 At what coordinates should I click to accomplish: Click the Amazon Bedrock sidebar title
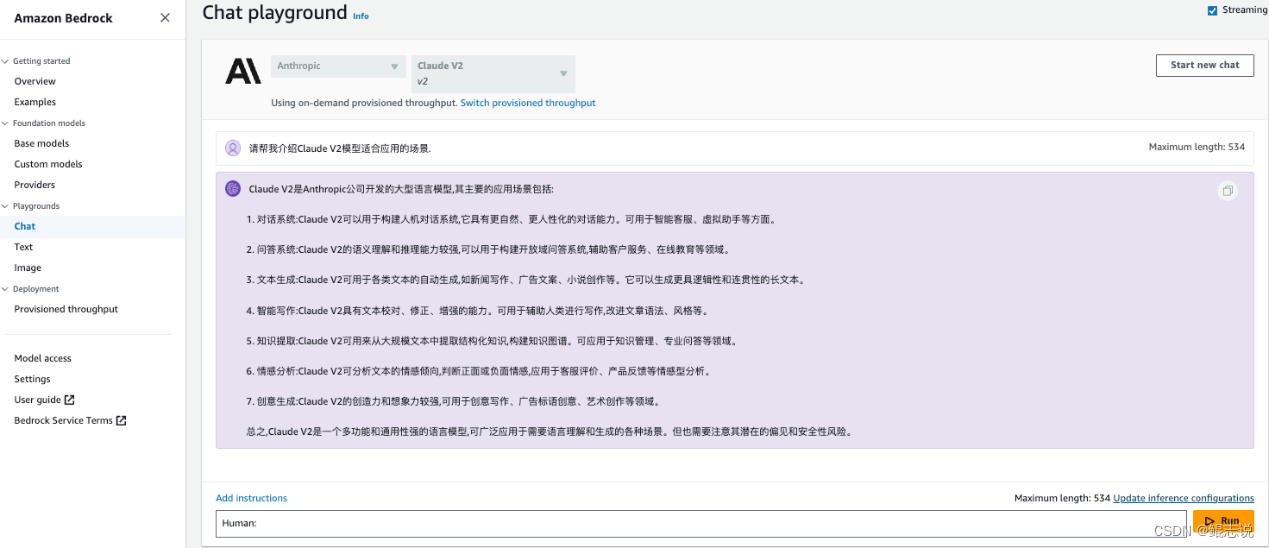(x=64, y=18)
